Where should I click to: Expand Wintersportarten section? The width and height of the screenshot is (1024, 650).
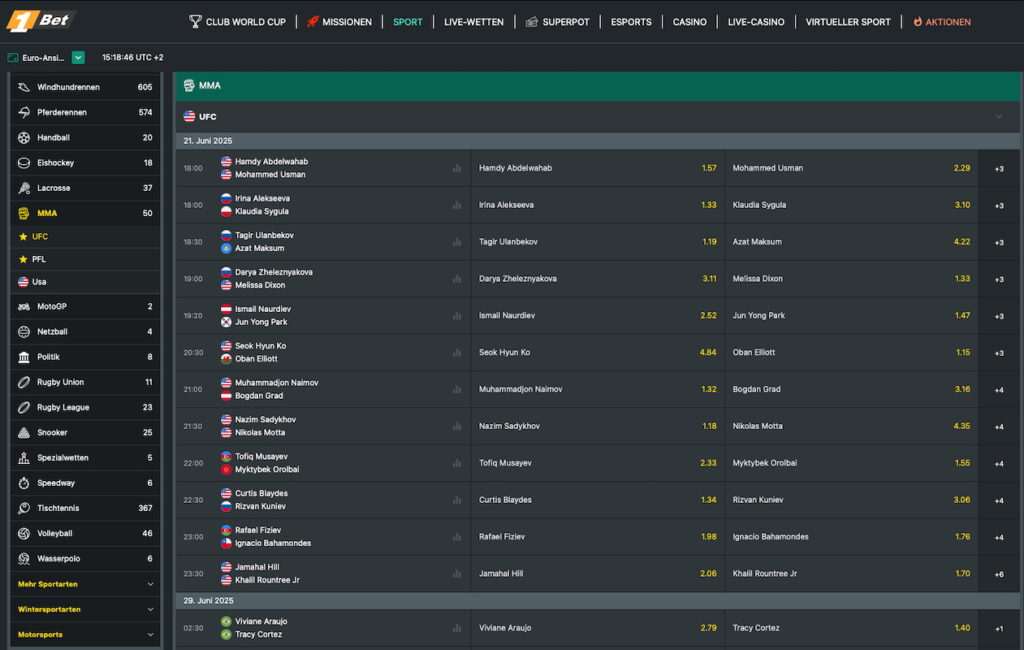(x=85, y=609)
